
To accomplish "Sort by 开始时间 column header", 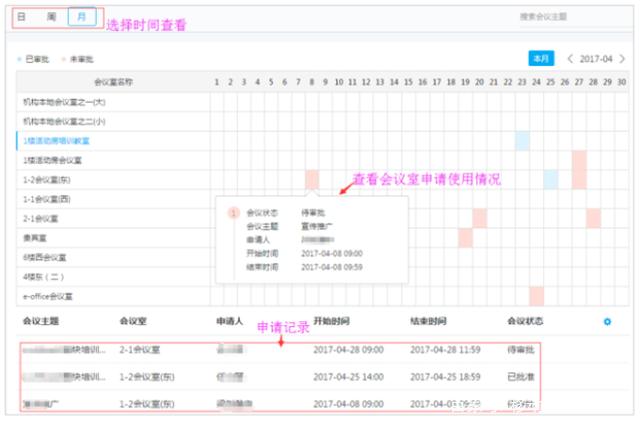I will [332, 322].
